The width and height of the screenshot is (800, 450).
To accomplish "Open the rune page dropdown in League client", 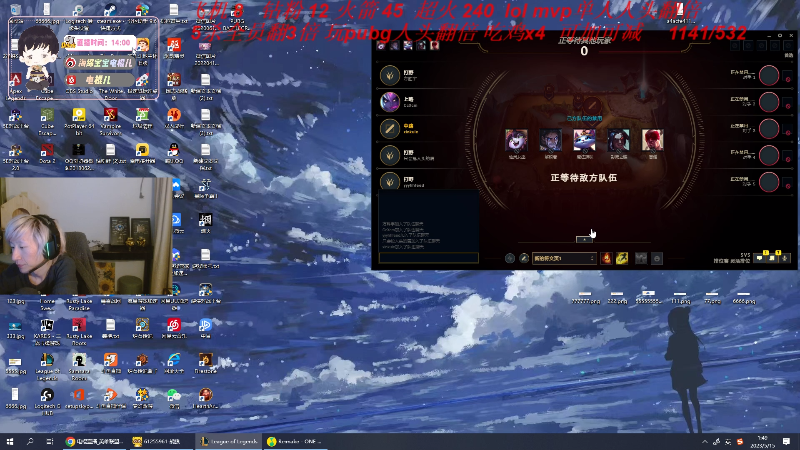I will click(x=564, y=259).
